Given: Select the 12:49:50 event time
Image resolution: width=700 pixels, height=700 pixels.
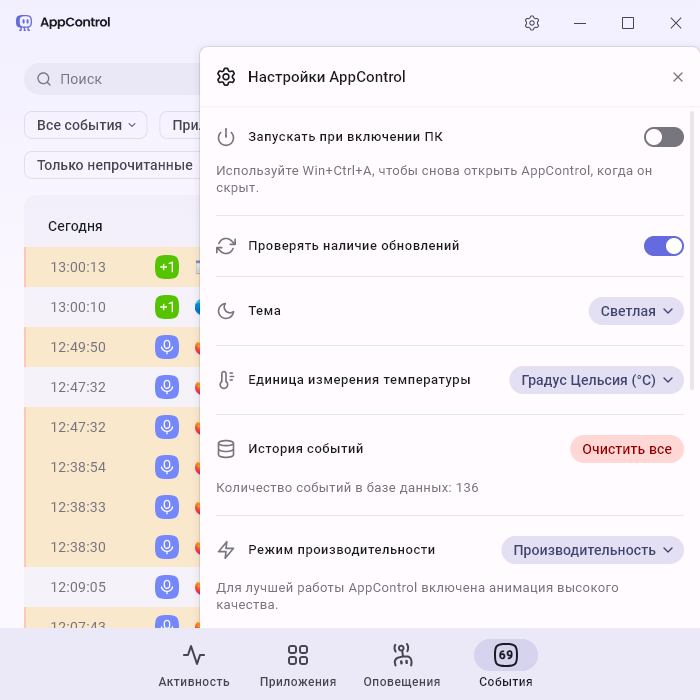Looking at the screenshot, I should click(x=78, y=347).
